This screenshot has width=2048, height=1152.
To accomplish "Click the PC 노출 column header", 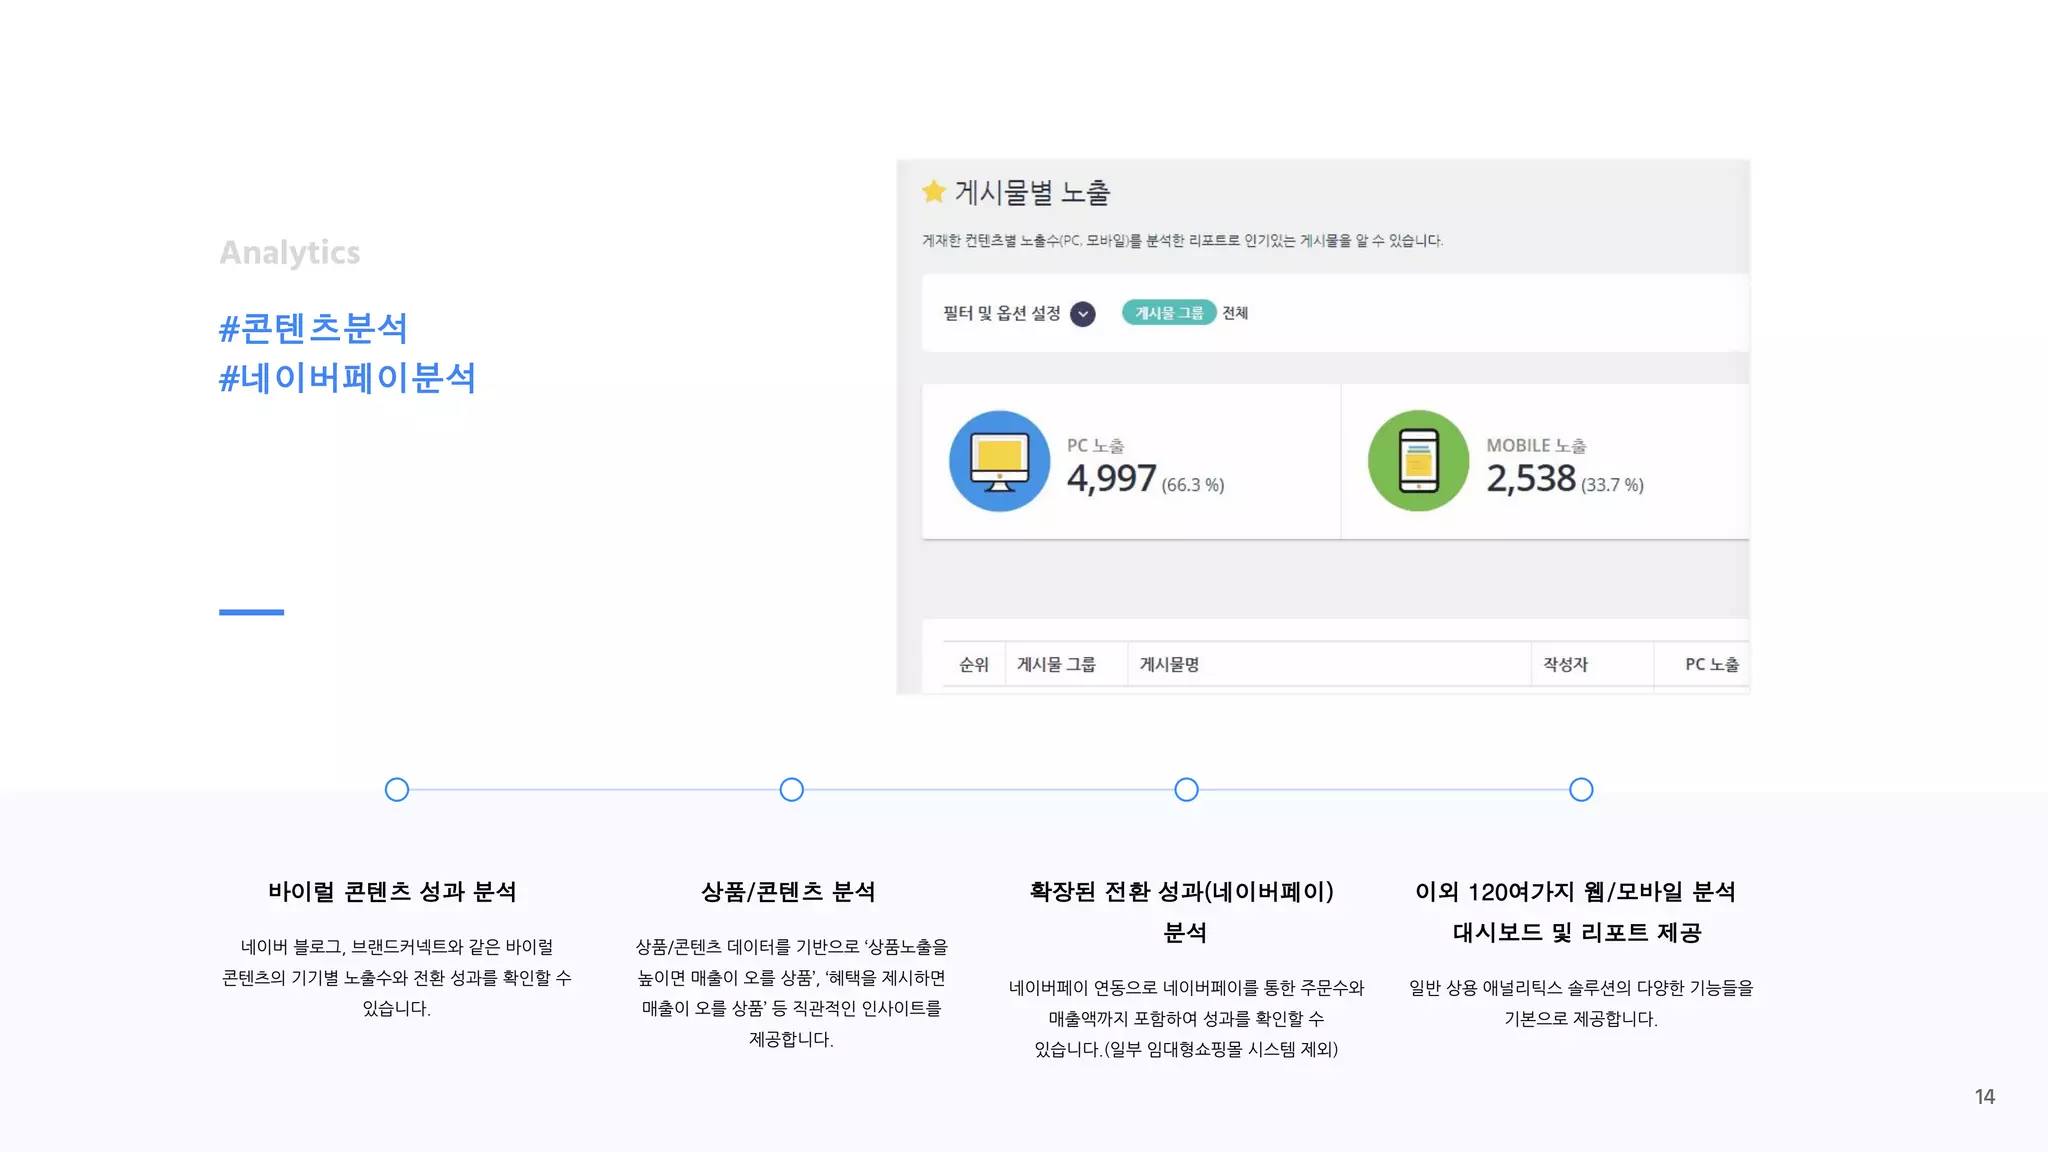I will tap(1711, 664).
